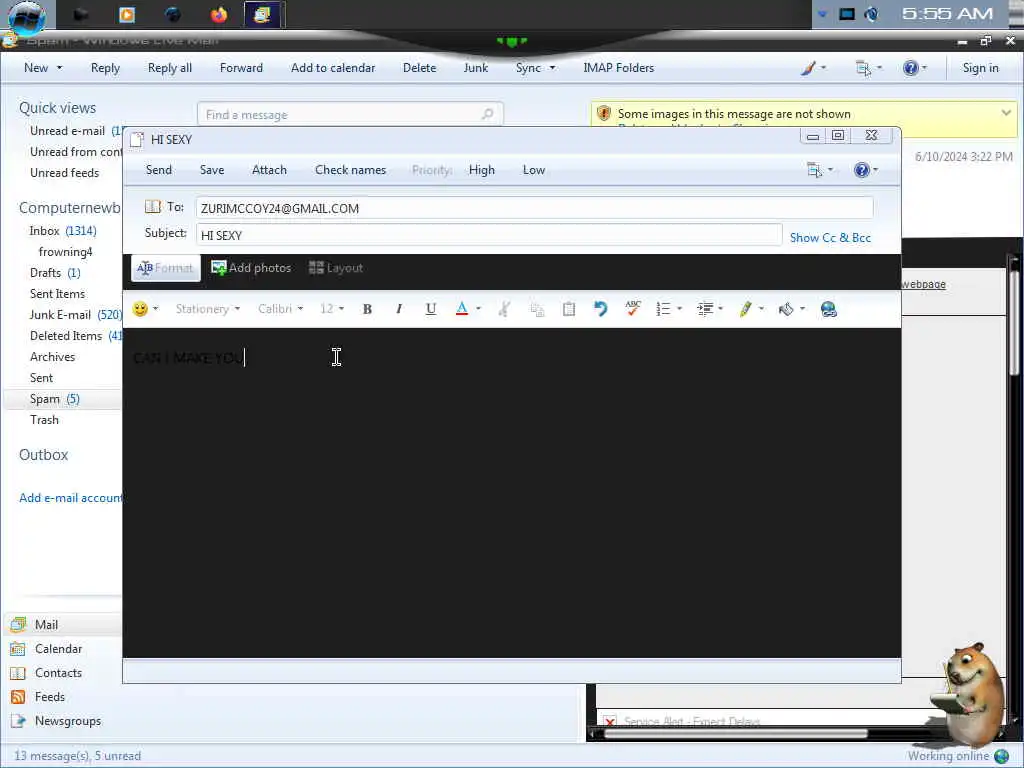Switch to the Add photos tab
The width and height of the screenshot is (1024, 768).
coord(251,268)
